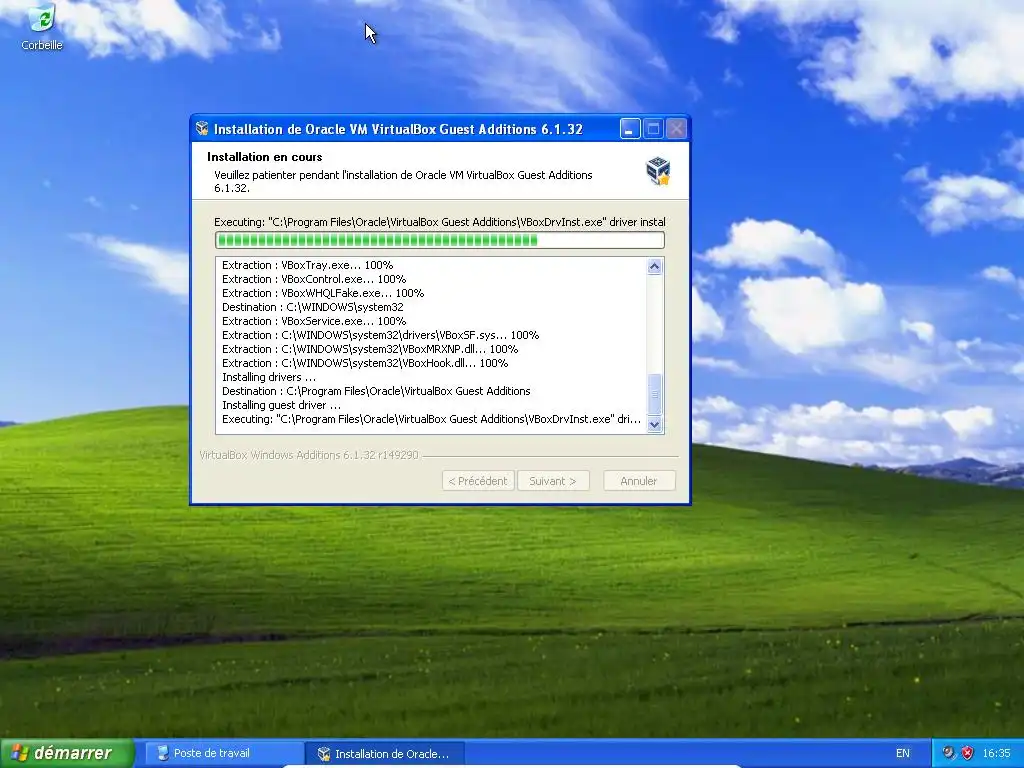Screen dimensions: 1024x768
Task: Click the VirtualBox installer title bar icon
Action: click(x=202, y=129)
